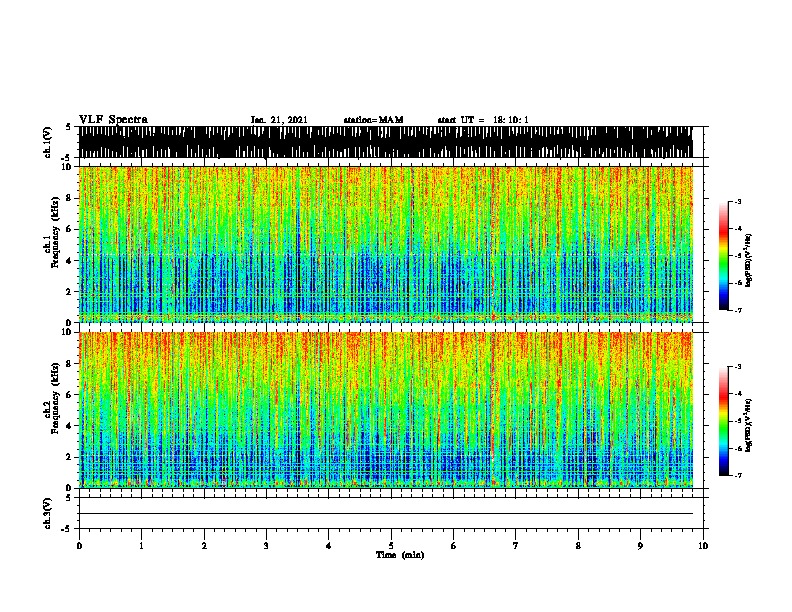Click the '6' tick on ch.1 frequency axis
The height and width of the screenshot is (612, 792).
pyautogui.click(x=70, y=229)
